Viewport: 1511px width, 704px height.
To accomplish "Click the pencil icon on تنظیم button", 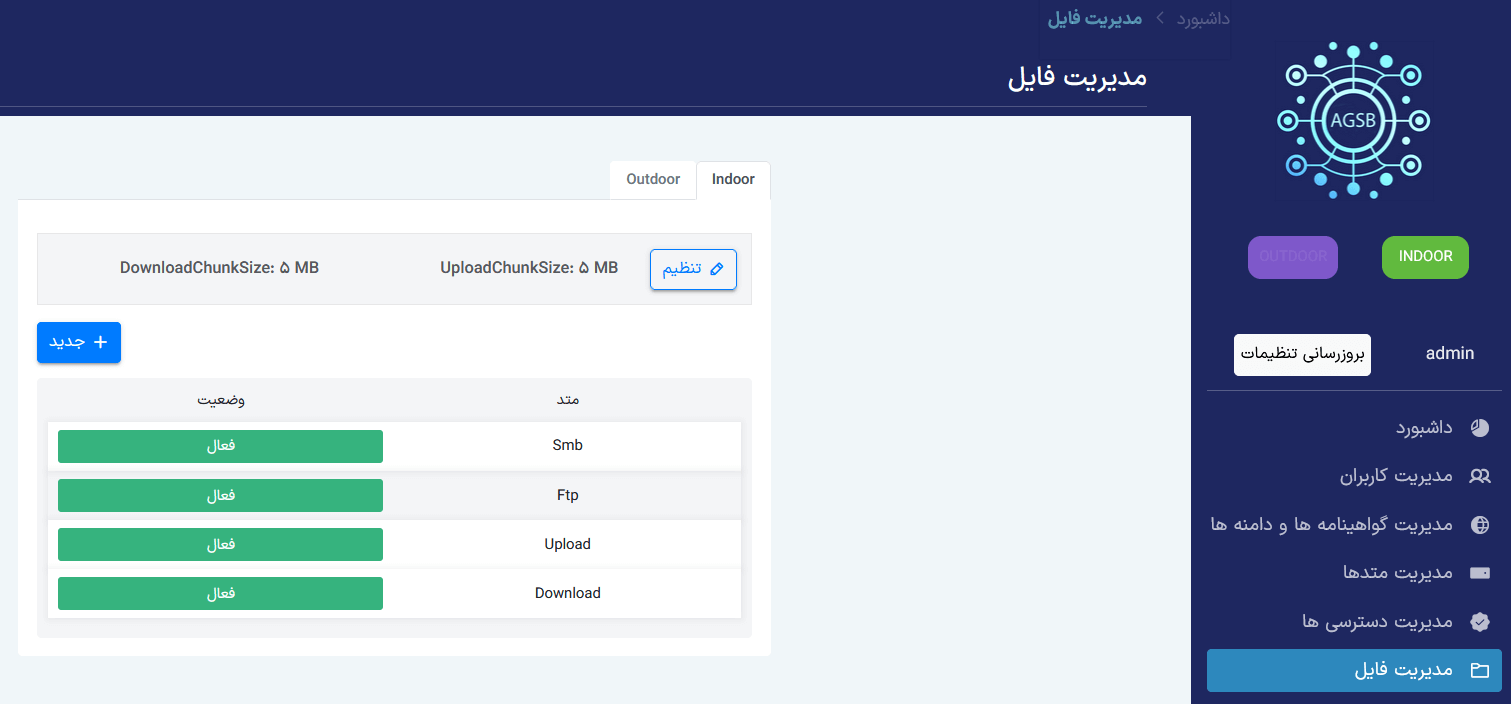I will [715, 270].
